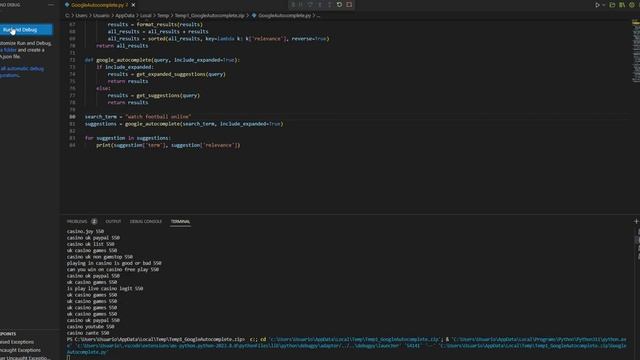Click 'playing in casino is good or bad' output
This screenshot has width=640, height=360.
(x=114, y=263)
